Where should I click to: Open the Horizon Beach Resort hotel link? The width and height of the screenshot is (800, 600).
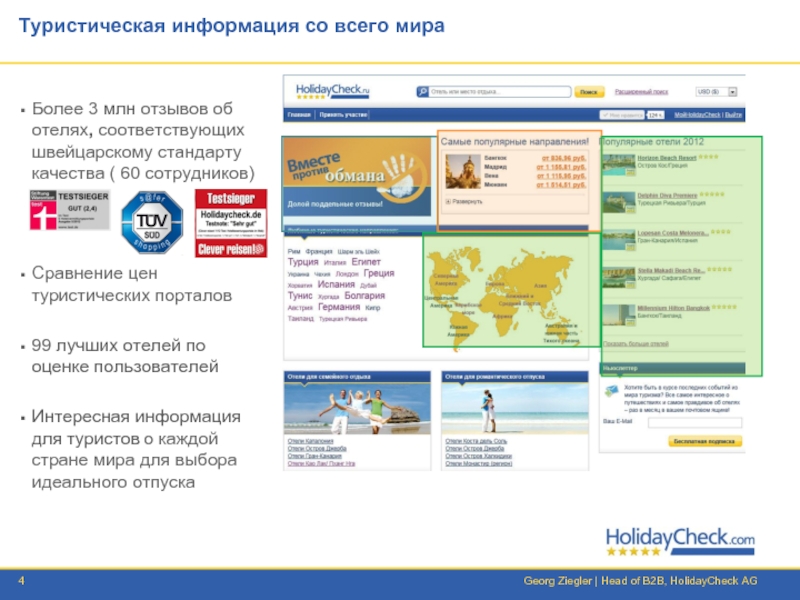click(x=667, y=158)
